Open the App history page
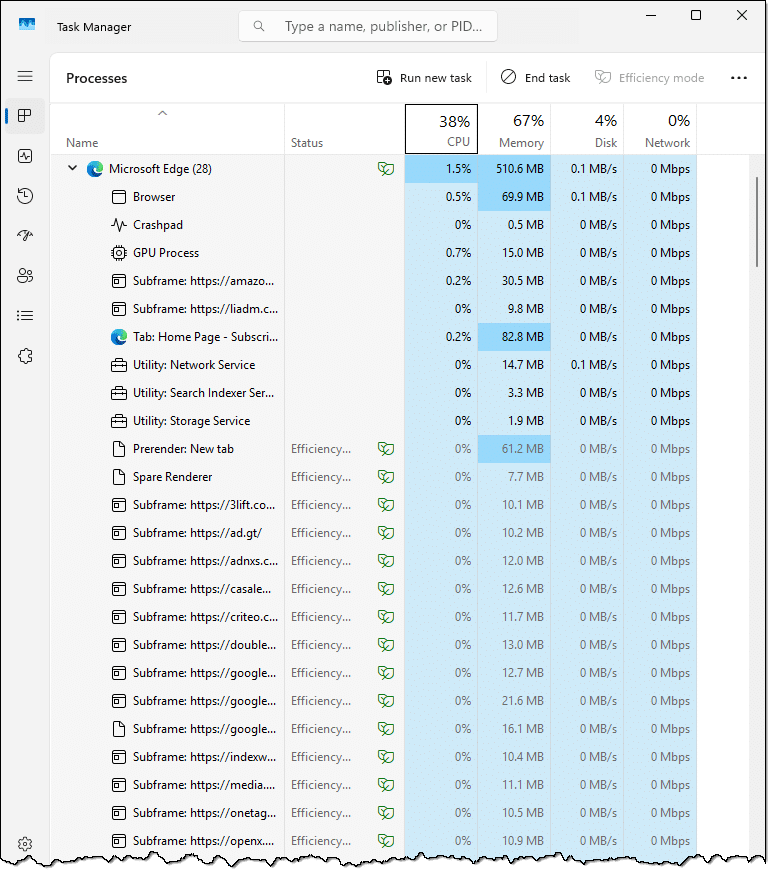Image resolution: width=771 pixels, height=874 pixels. point(25,196)
